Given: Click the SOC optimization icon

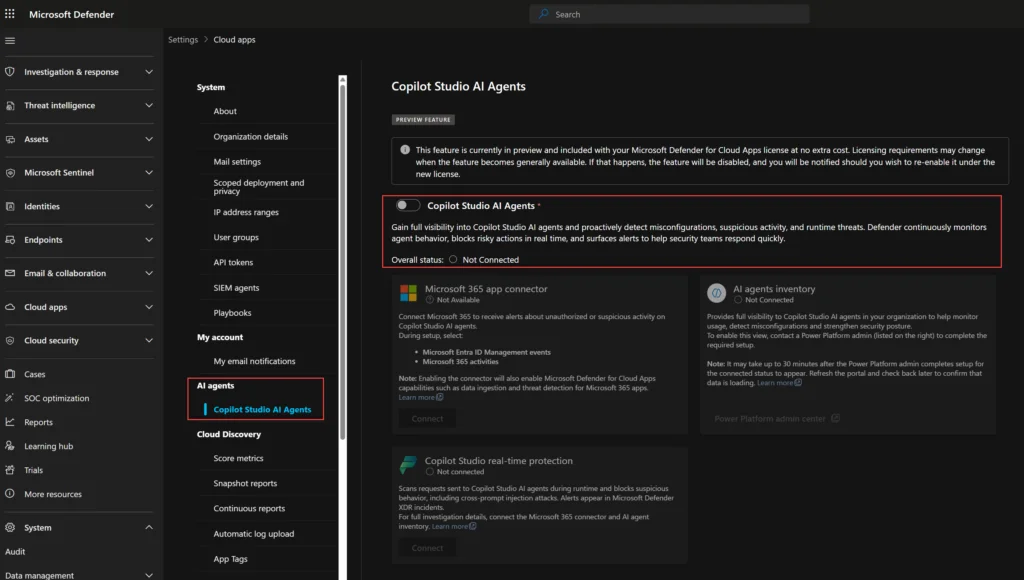Looking at the screenshot, I should (10, 398).
